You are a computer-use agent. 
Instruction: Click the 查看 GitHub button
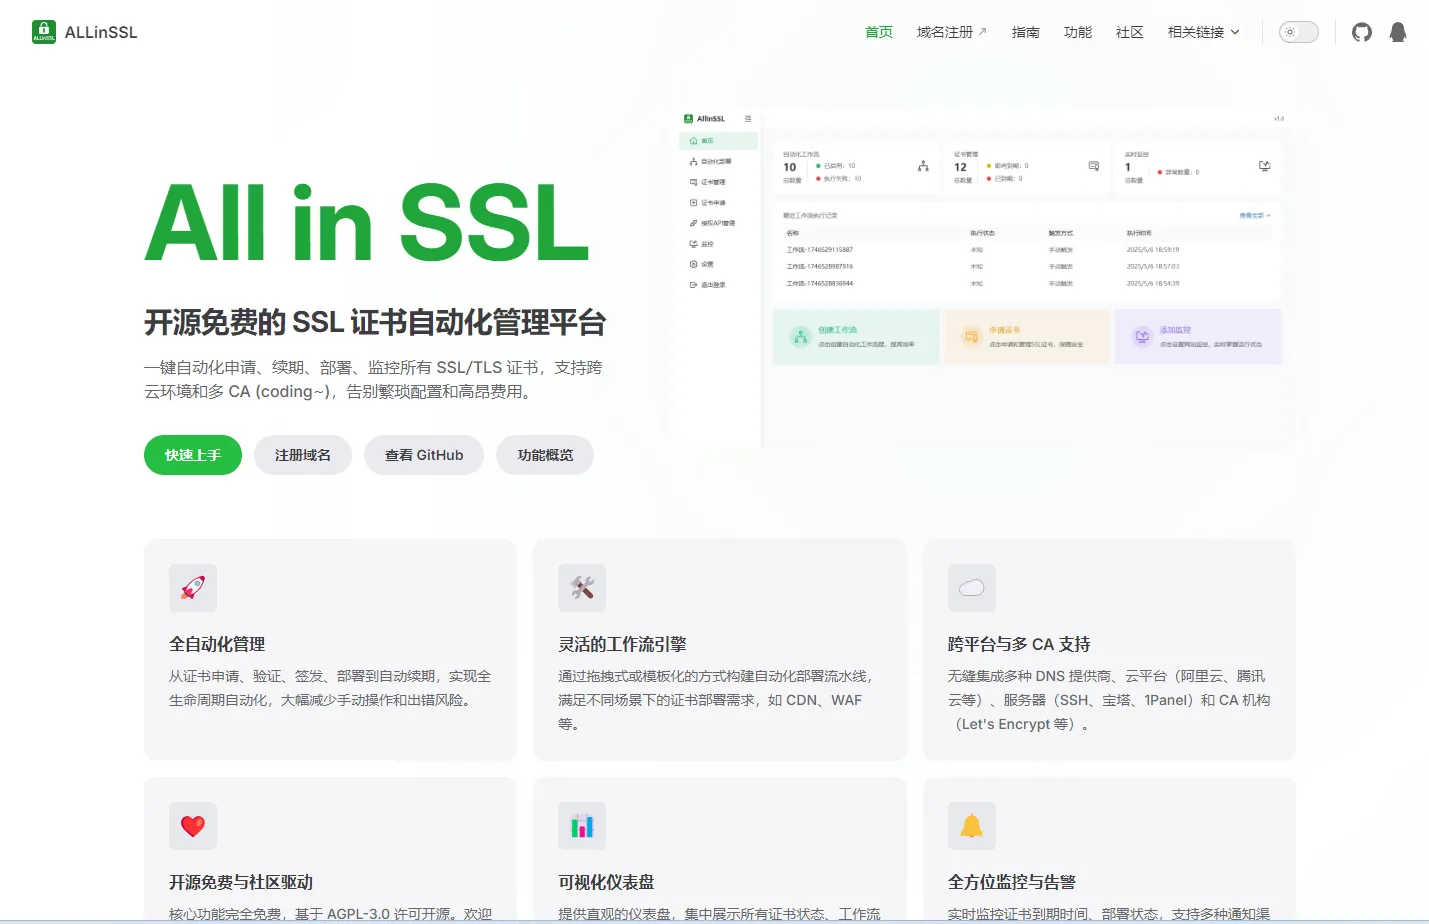[424, 455]
